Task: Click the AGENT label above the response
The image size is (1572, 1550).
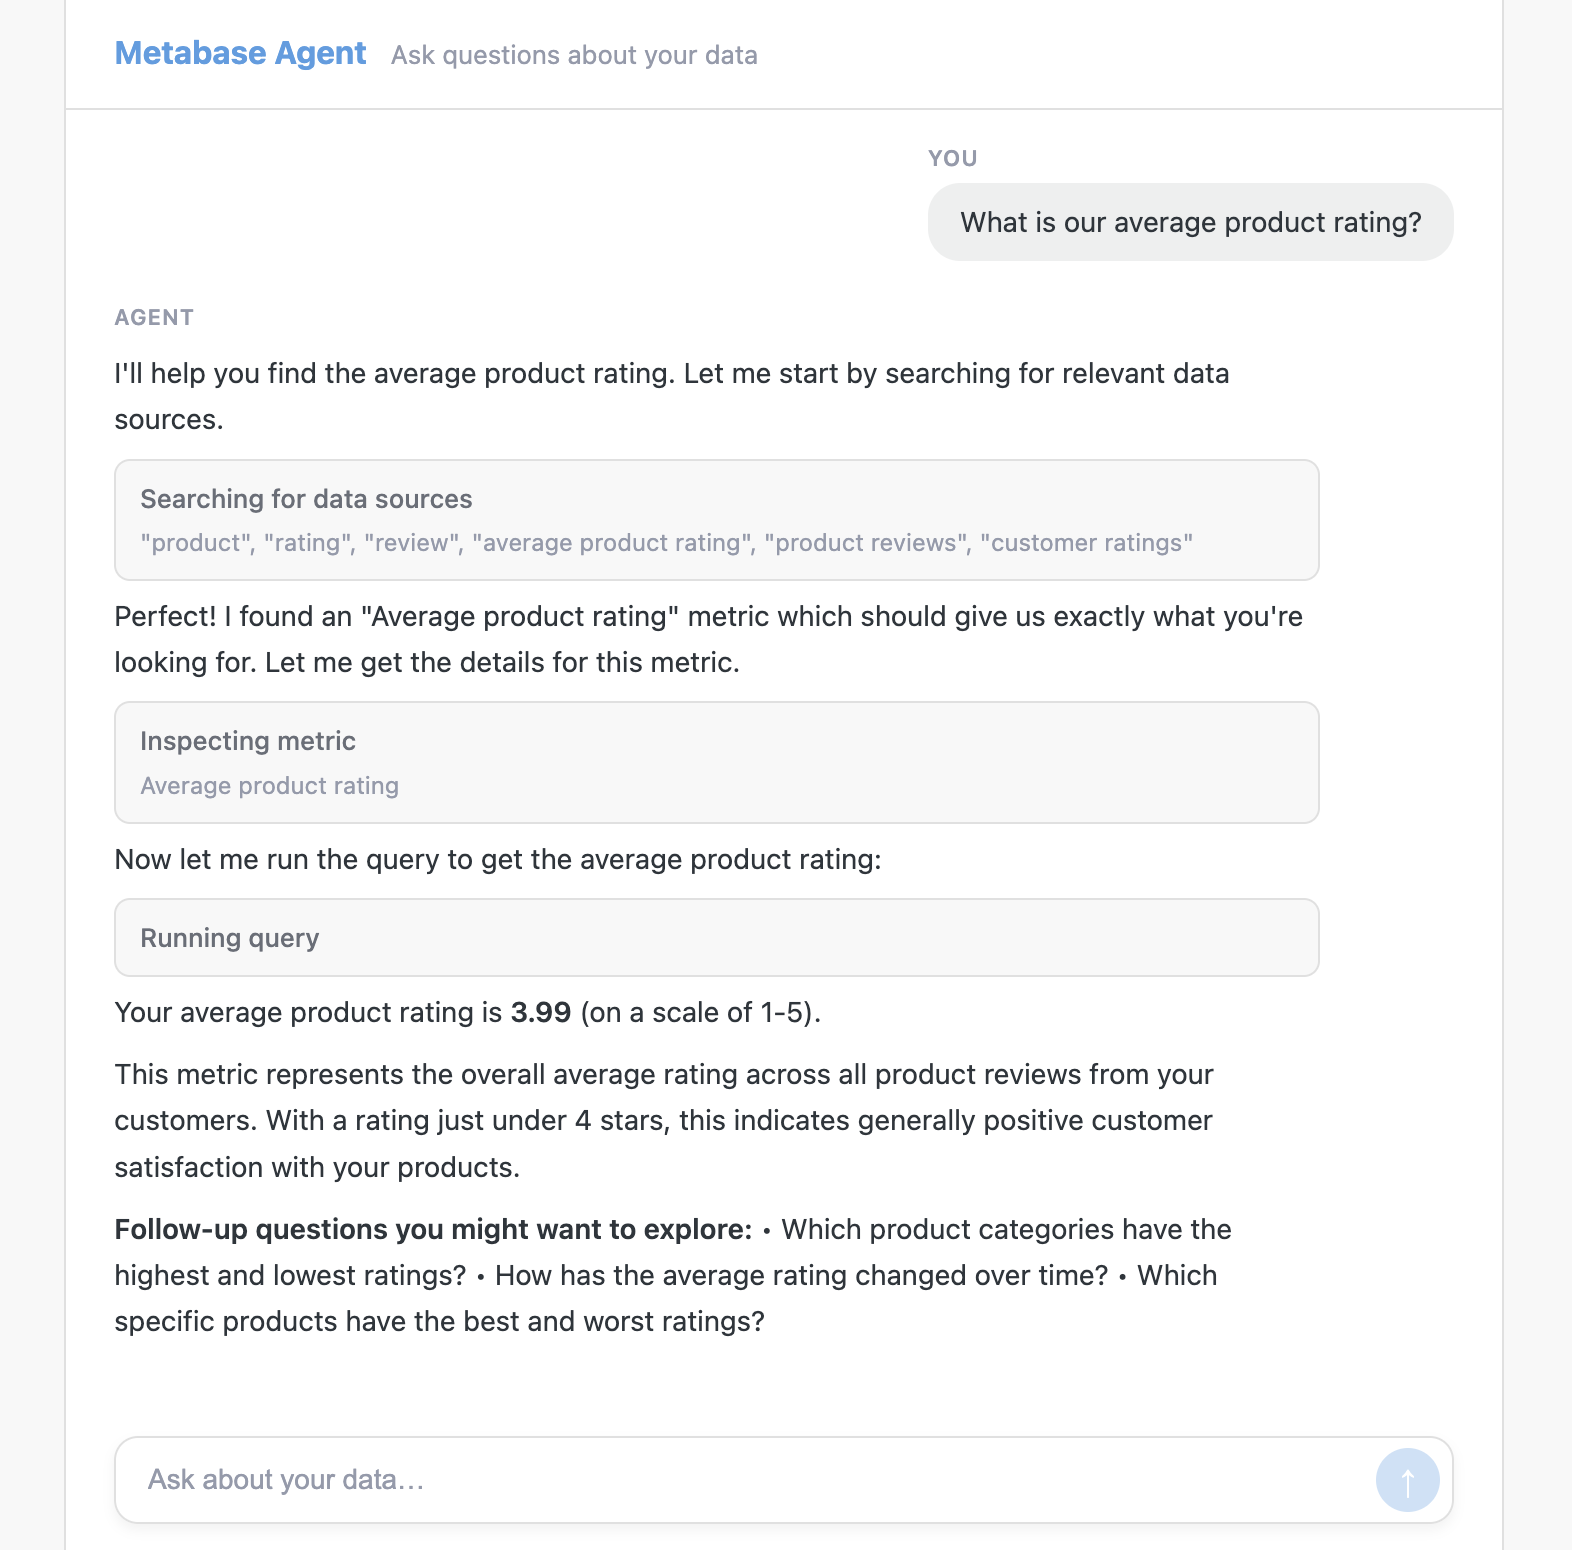Action: (154, 317)
